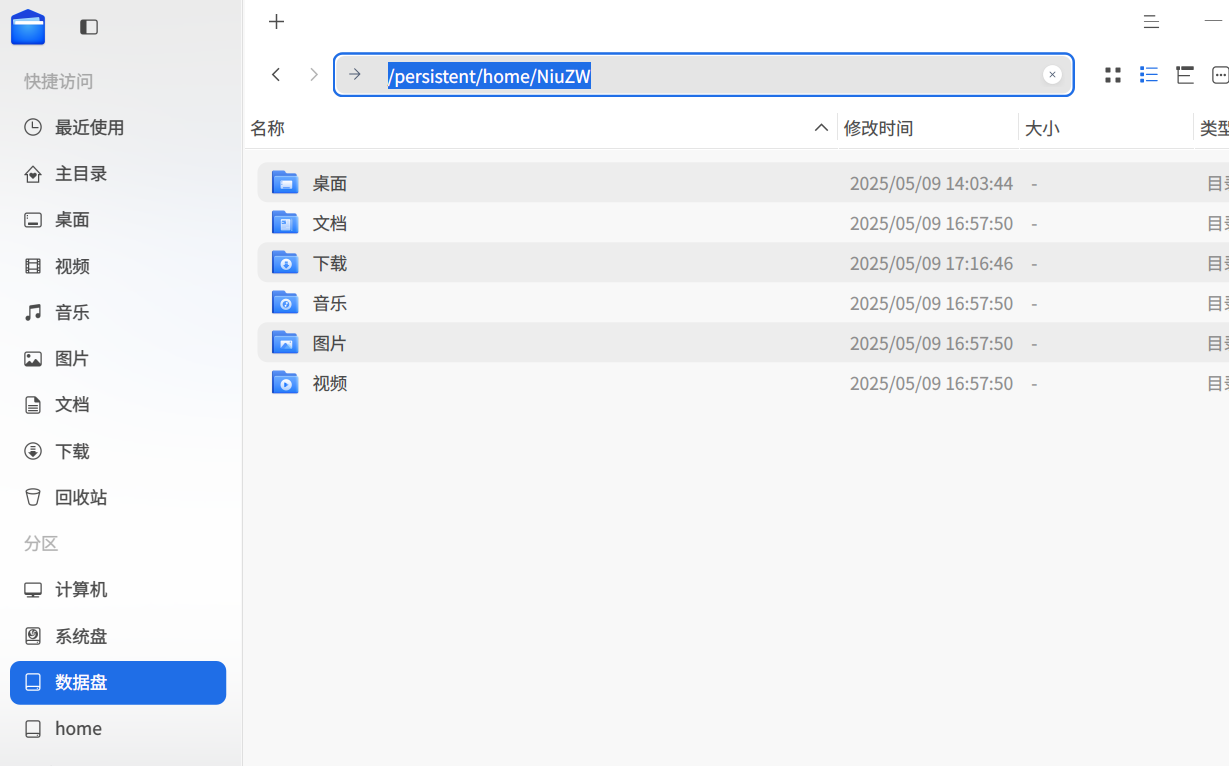
Task: Open 下载 from the sidebar
Action: (118, 452)
